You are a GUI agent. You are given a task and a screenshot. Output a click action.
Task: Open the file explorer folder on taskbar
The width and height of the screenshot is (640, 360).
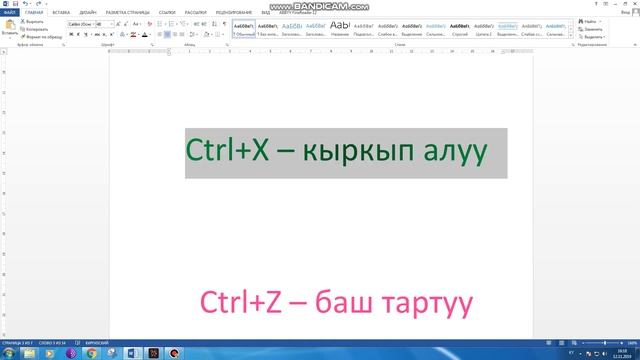coord(29,353)
